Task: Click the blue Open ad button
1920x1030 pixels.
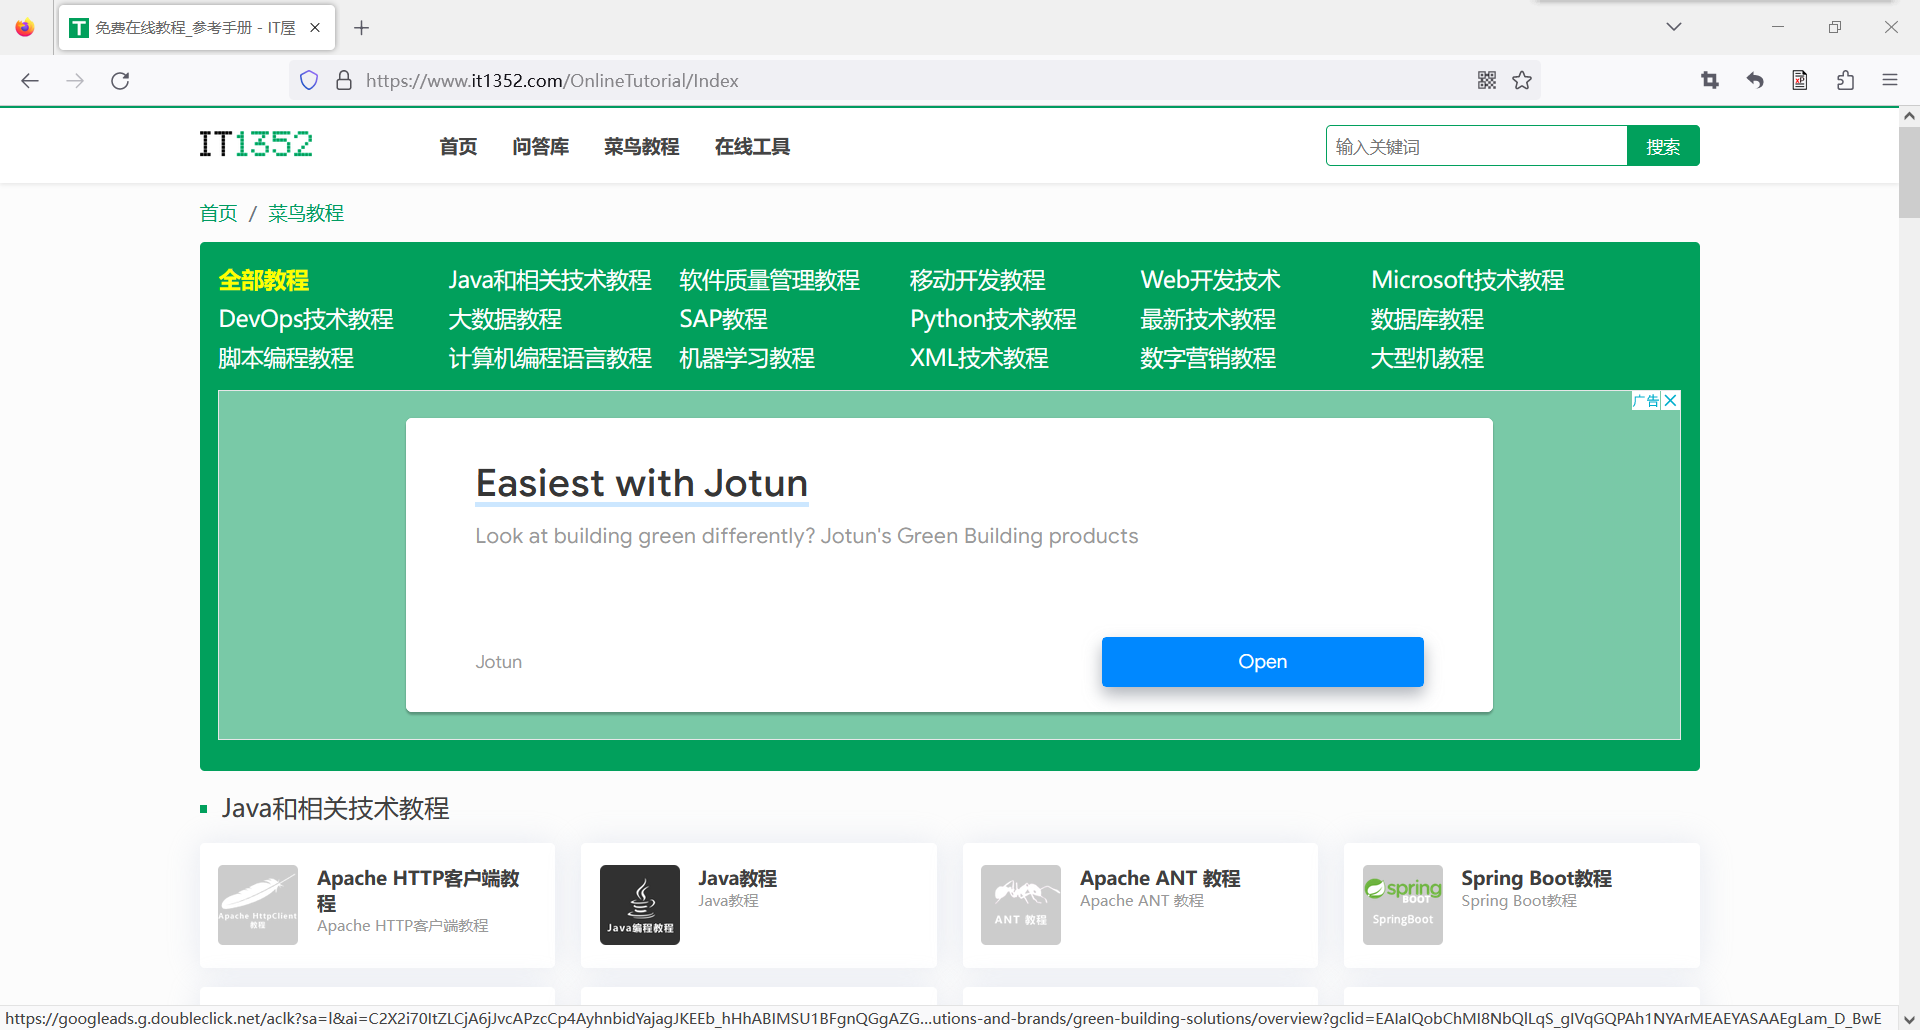Action: click(x=1262, y=662)
